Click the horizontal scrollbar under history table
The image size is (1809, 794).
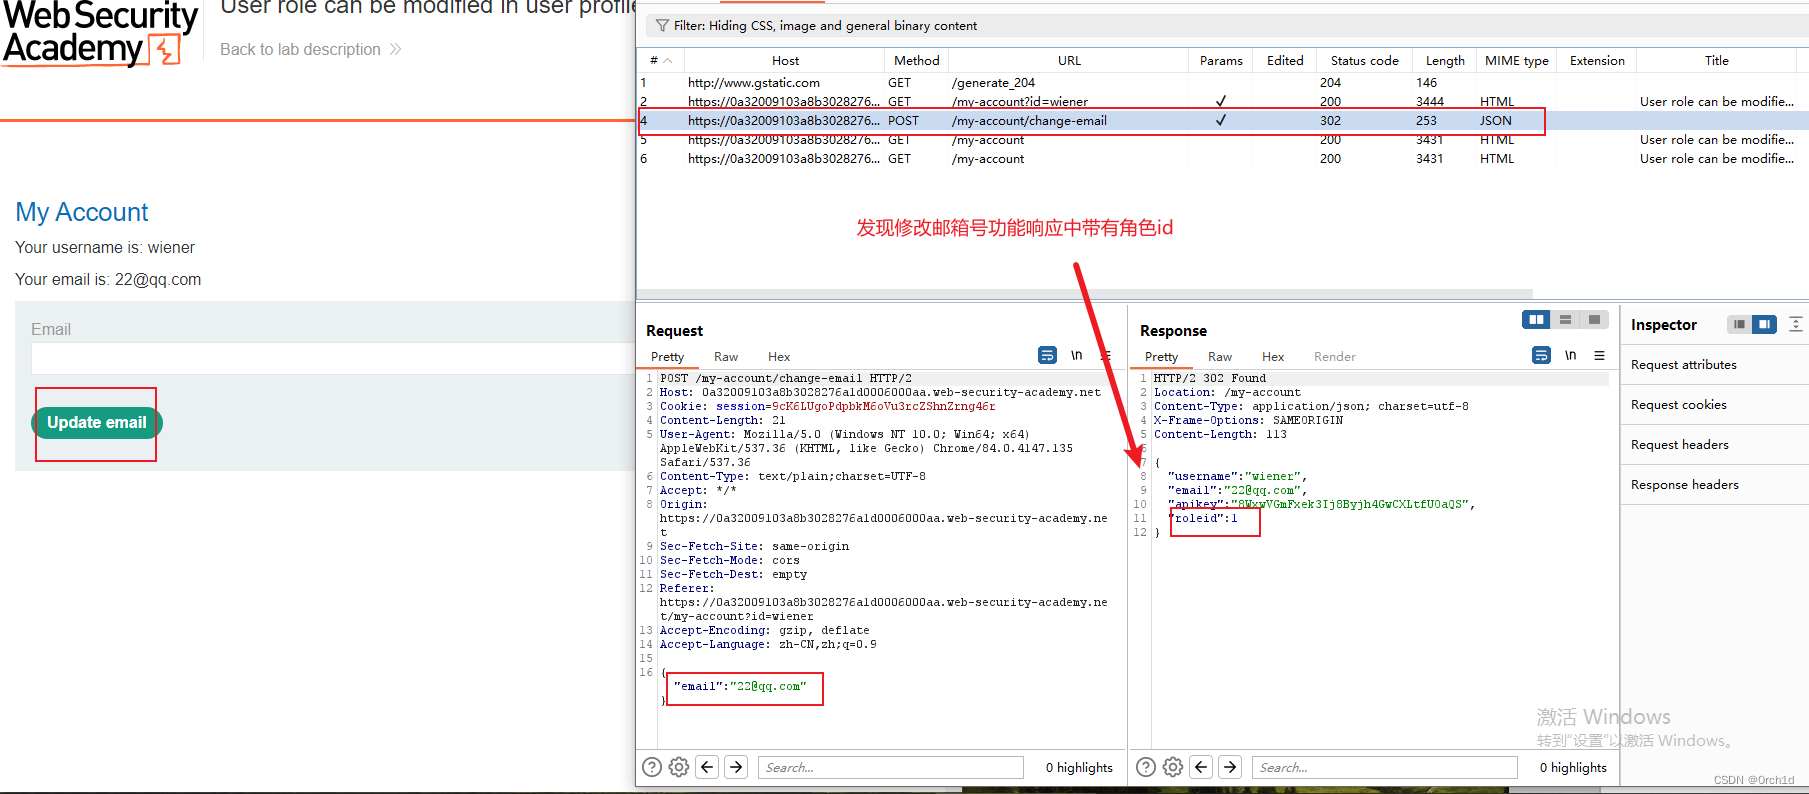[1085, 295]
